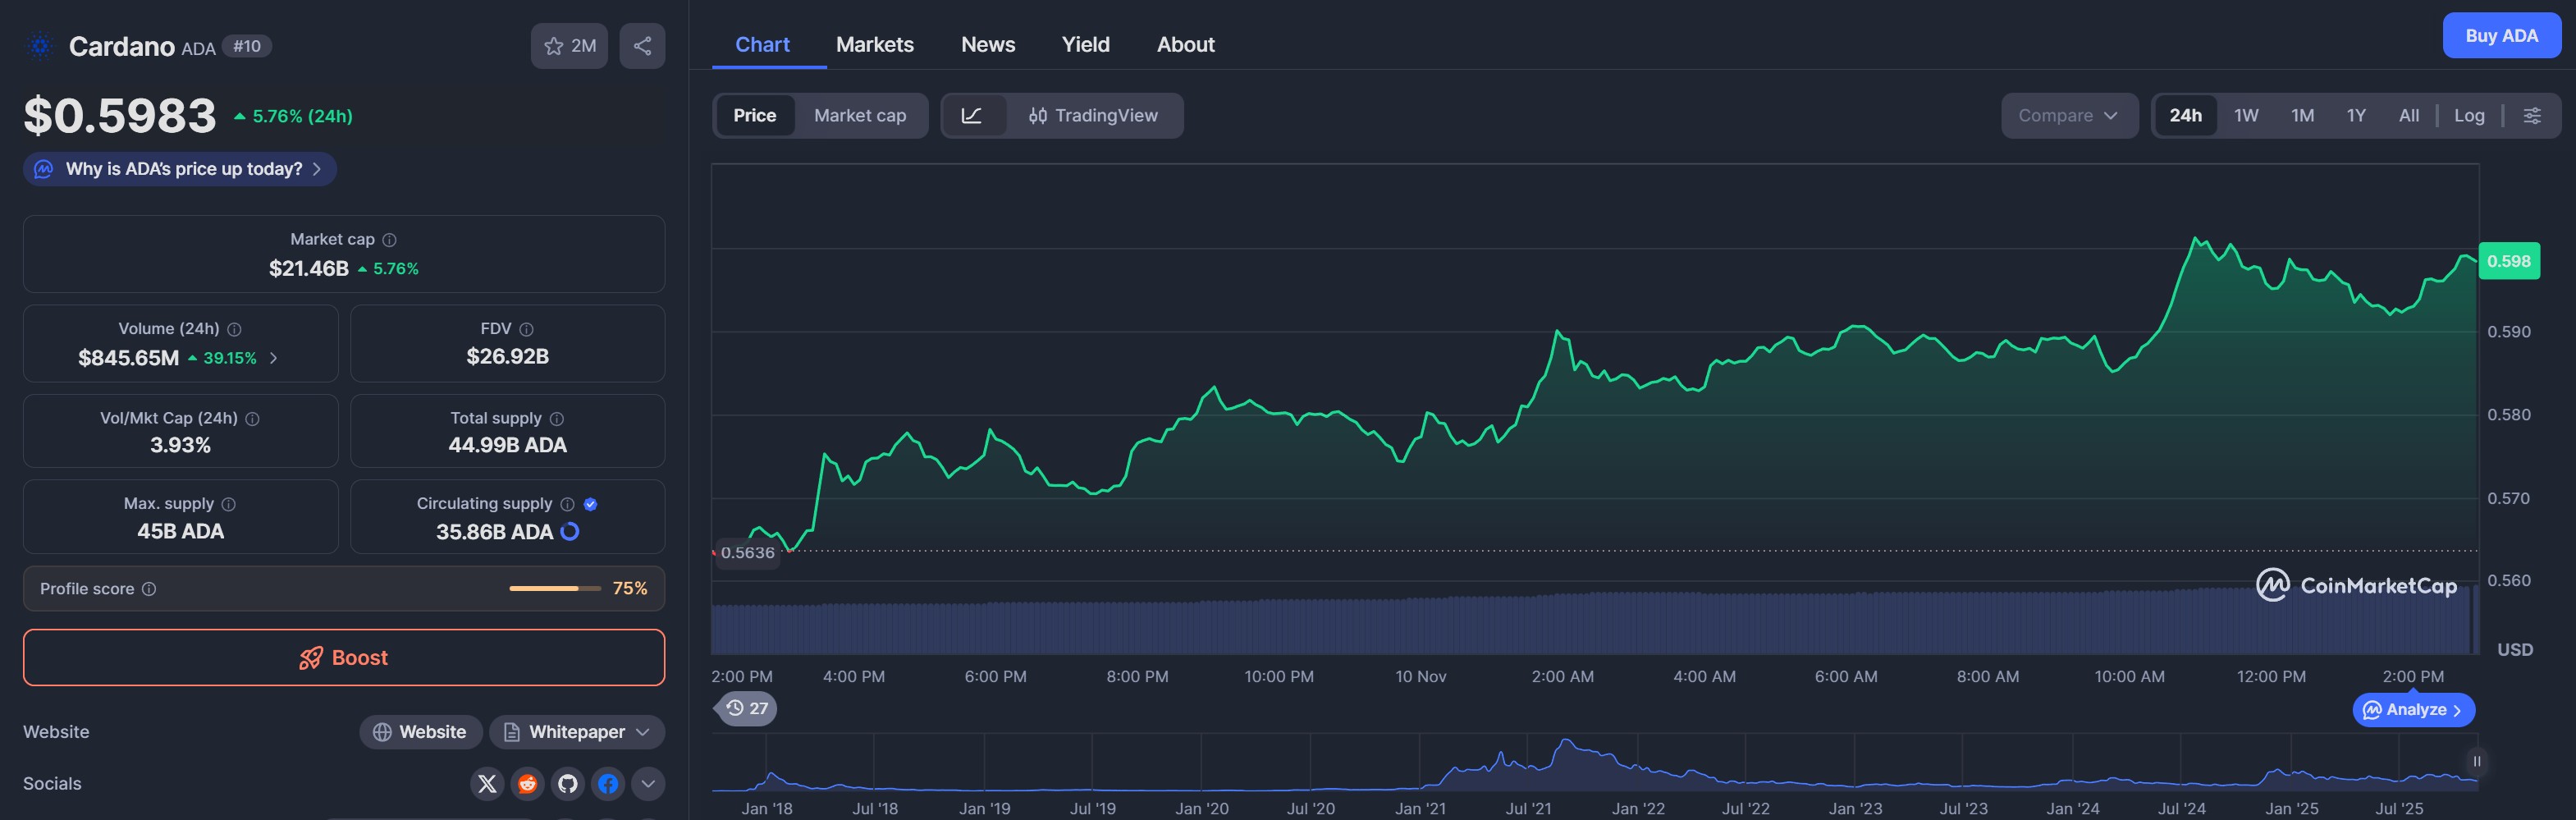Open the GitHub social icon
Viewport: 2576px width, 820px height.
click(x=568, y=783)
